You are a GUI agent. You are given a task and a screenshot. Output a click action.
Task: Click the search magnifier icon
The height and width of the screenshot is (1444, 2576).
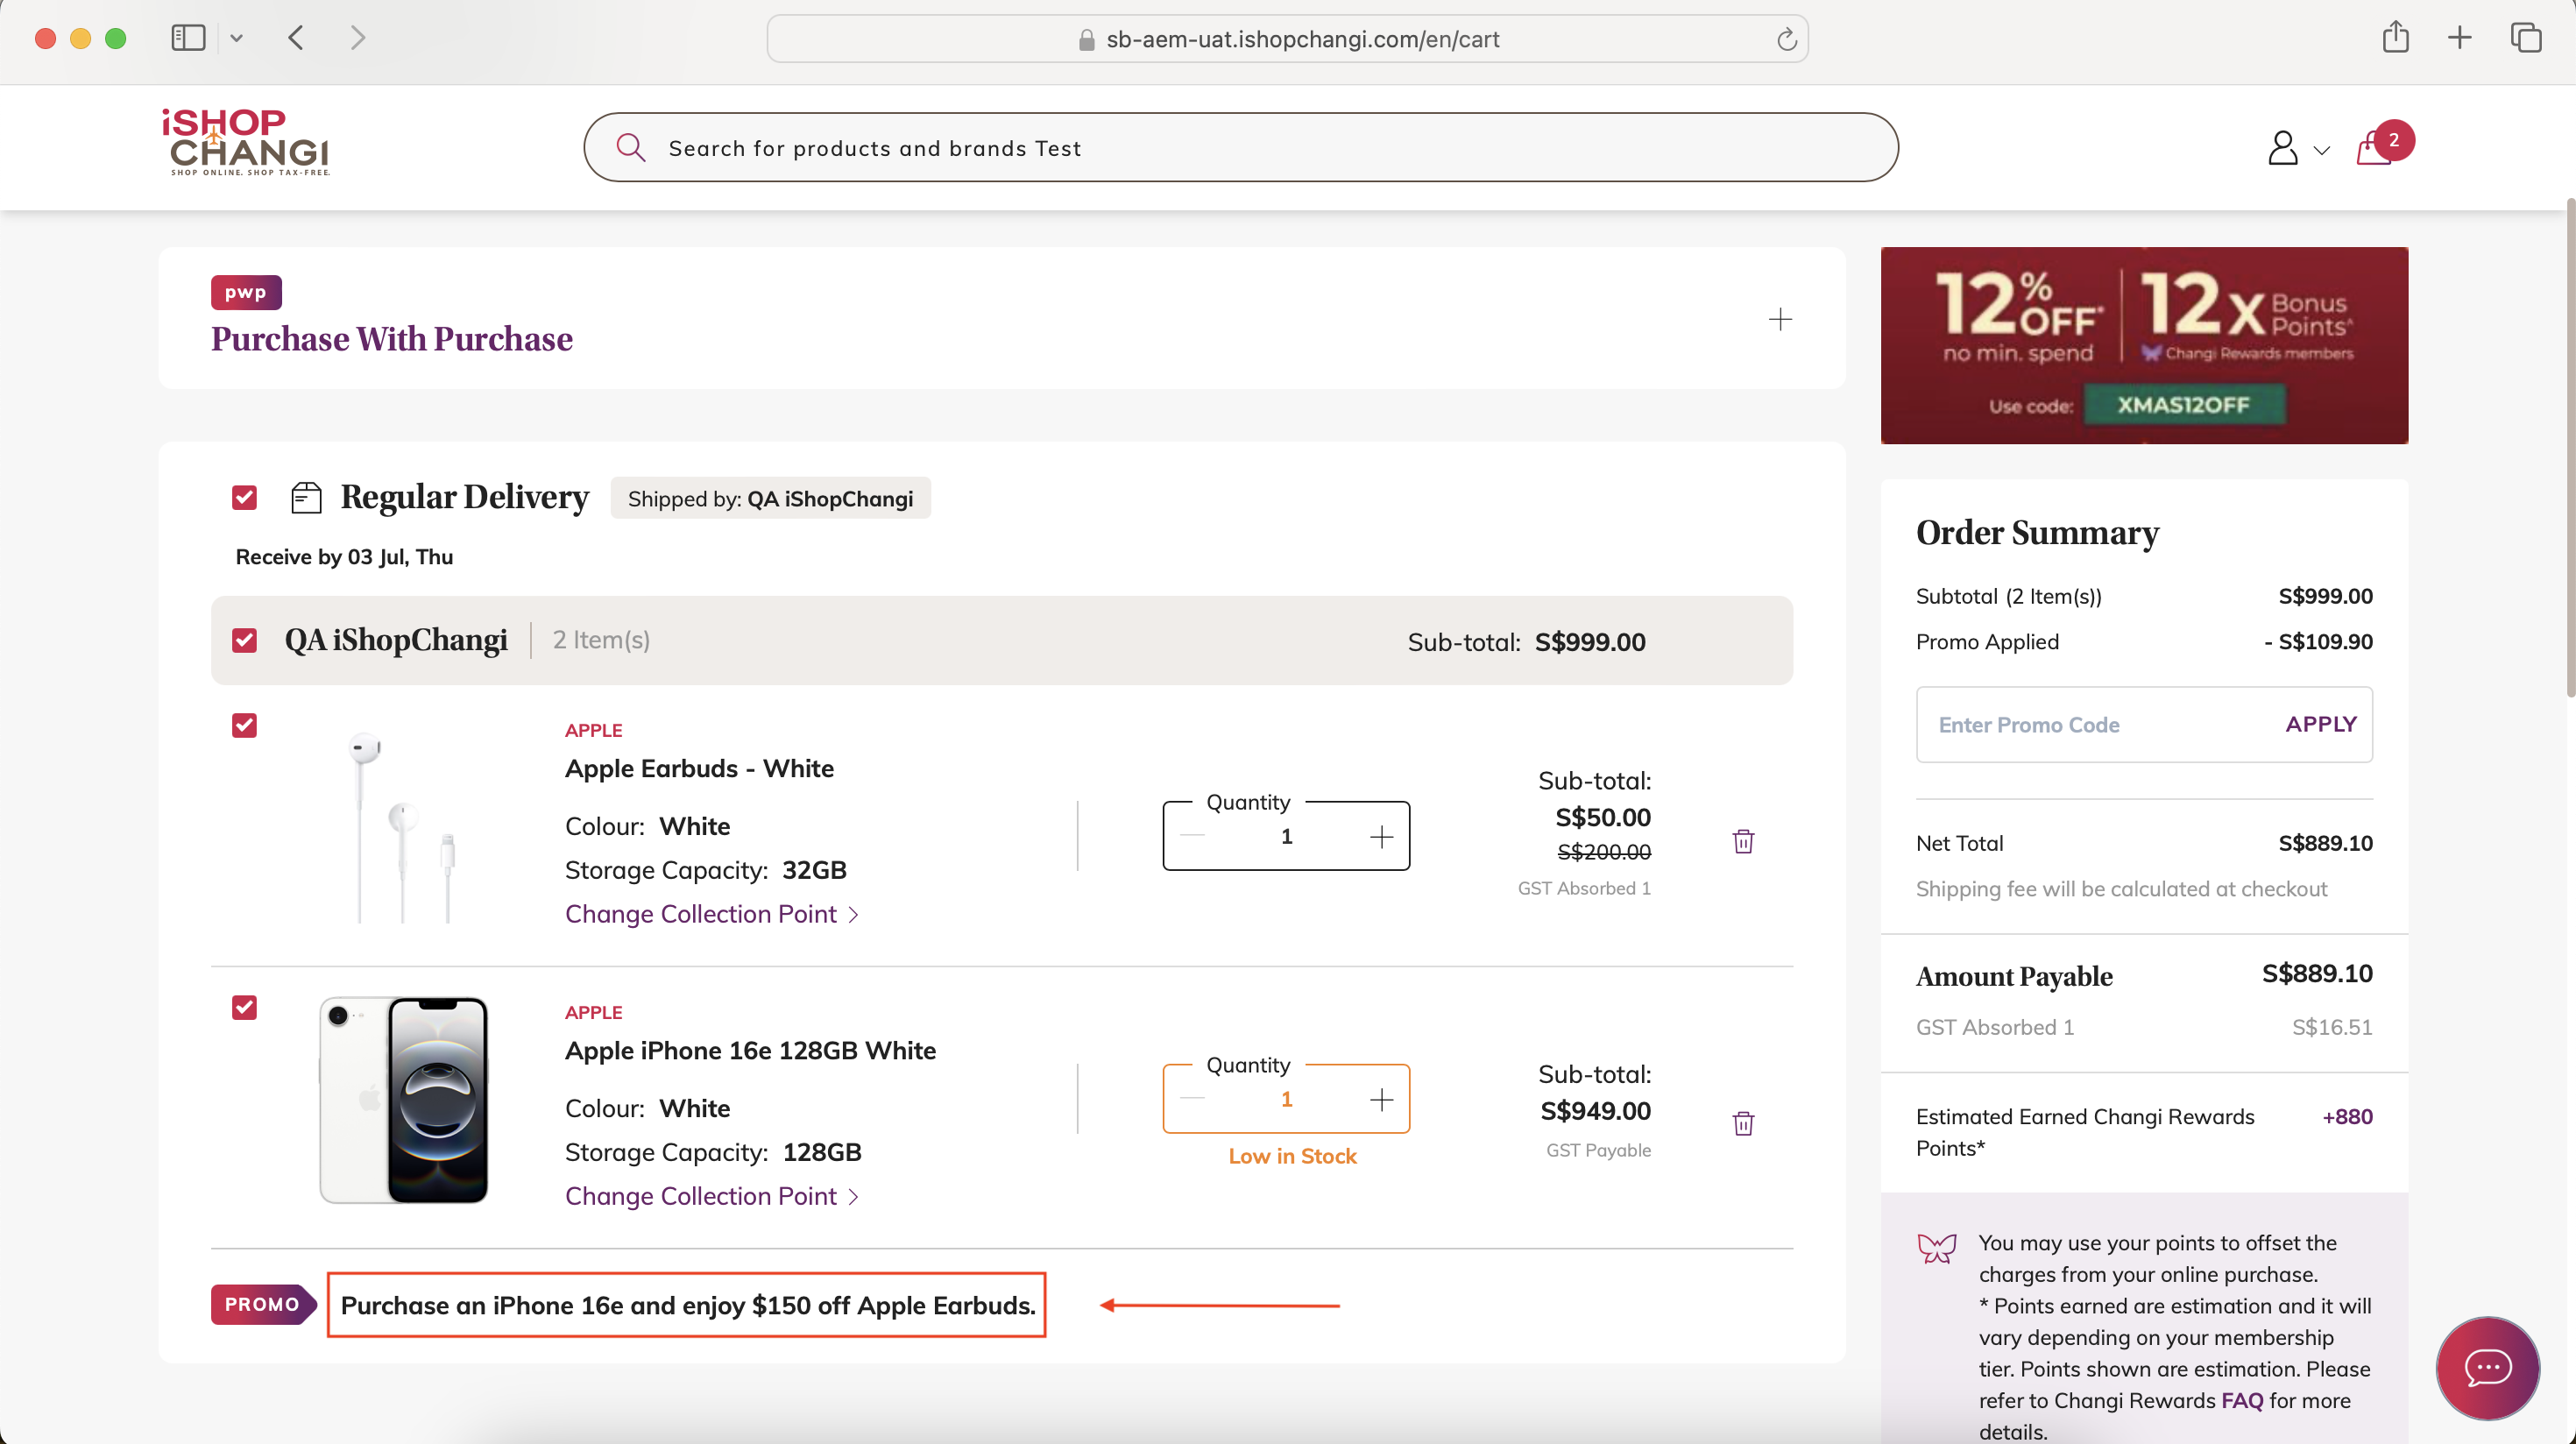(x=630, y=148)
